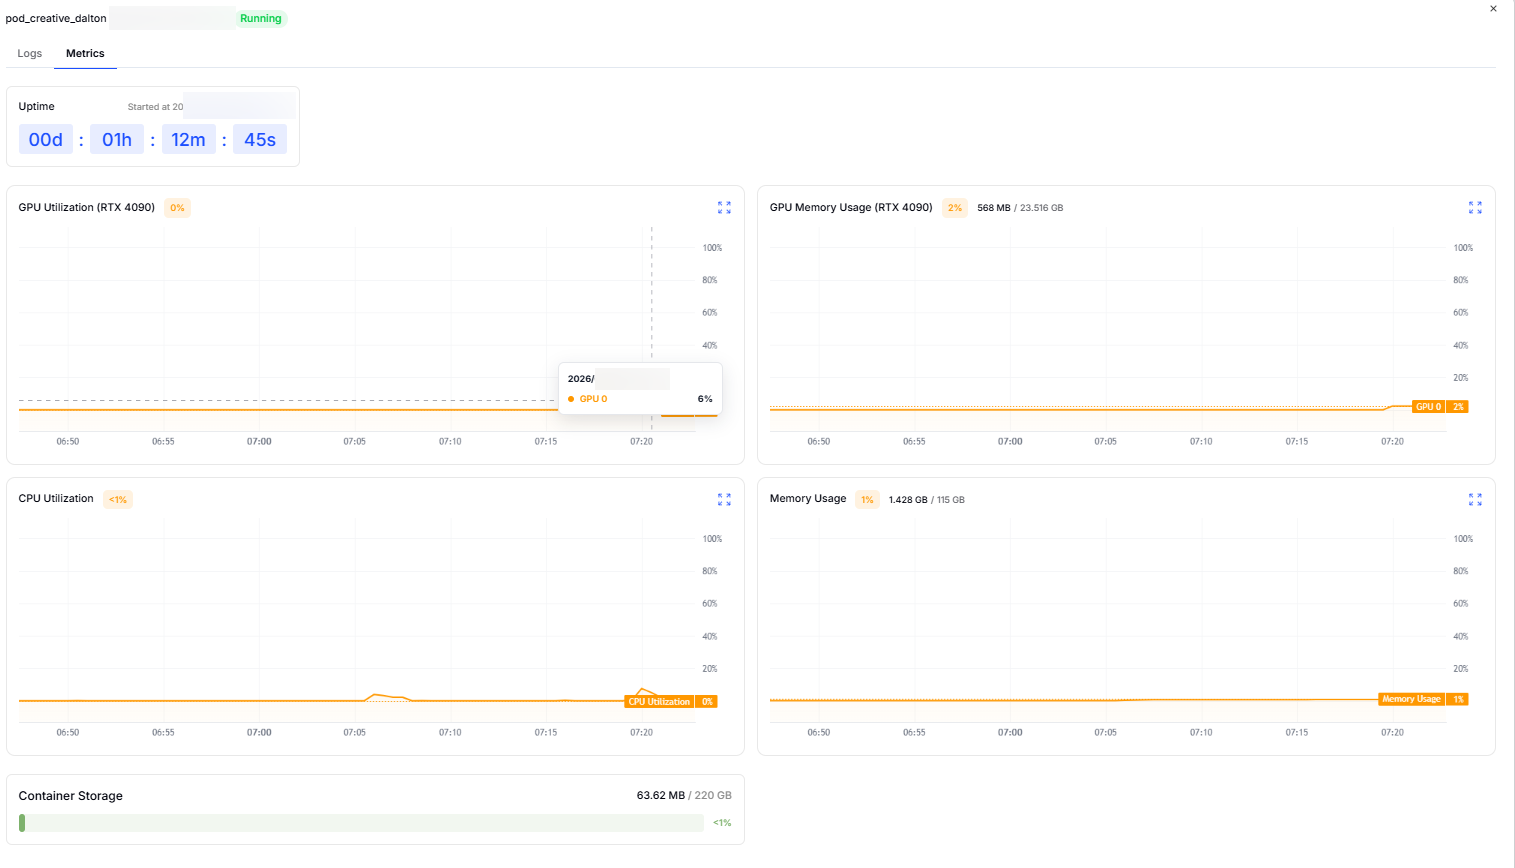Maximize the Memory Usage chart
The image size is (1515, 868).
pos(1475,499)
